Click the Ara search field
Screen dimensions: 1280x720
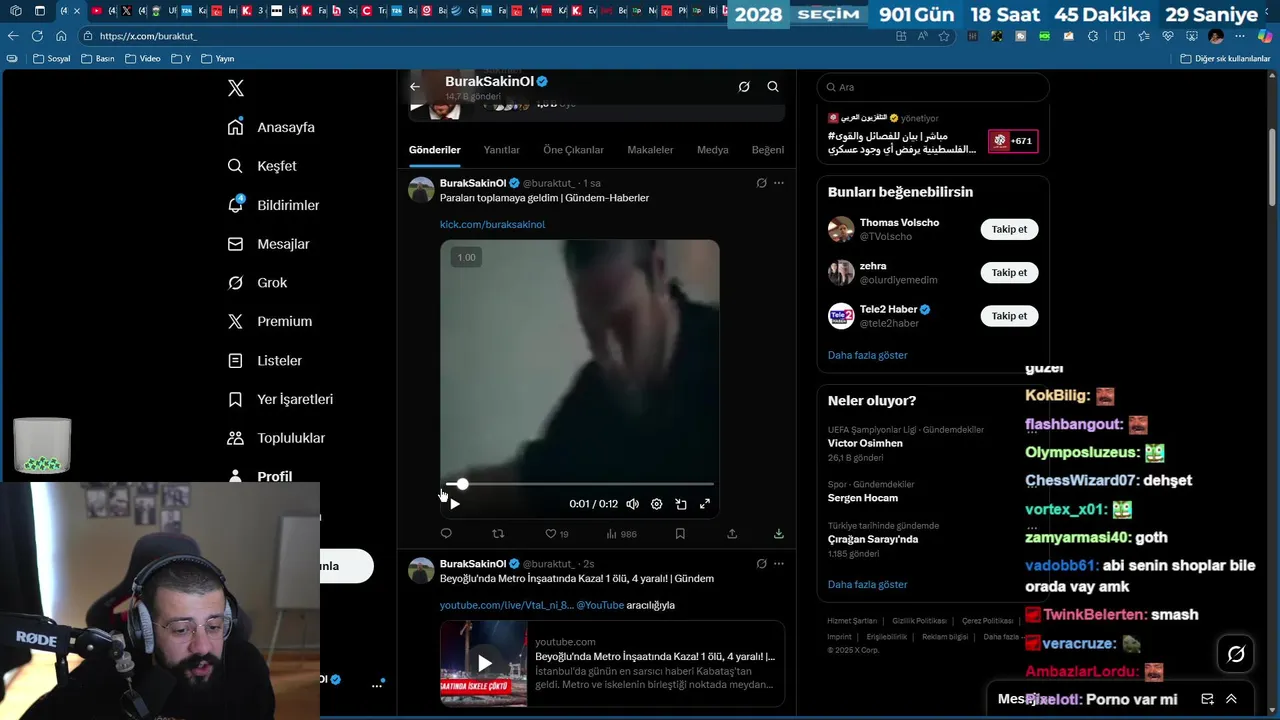933,87
